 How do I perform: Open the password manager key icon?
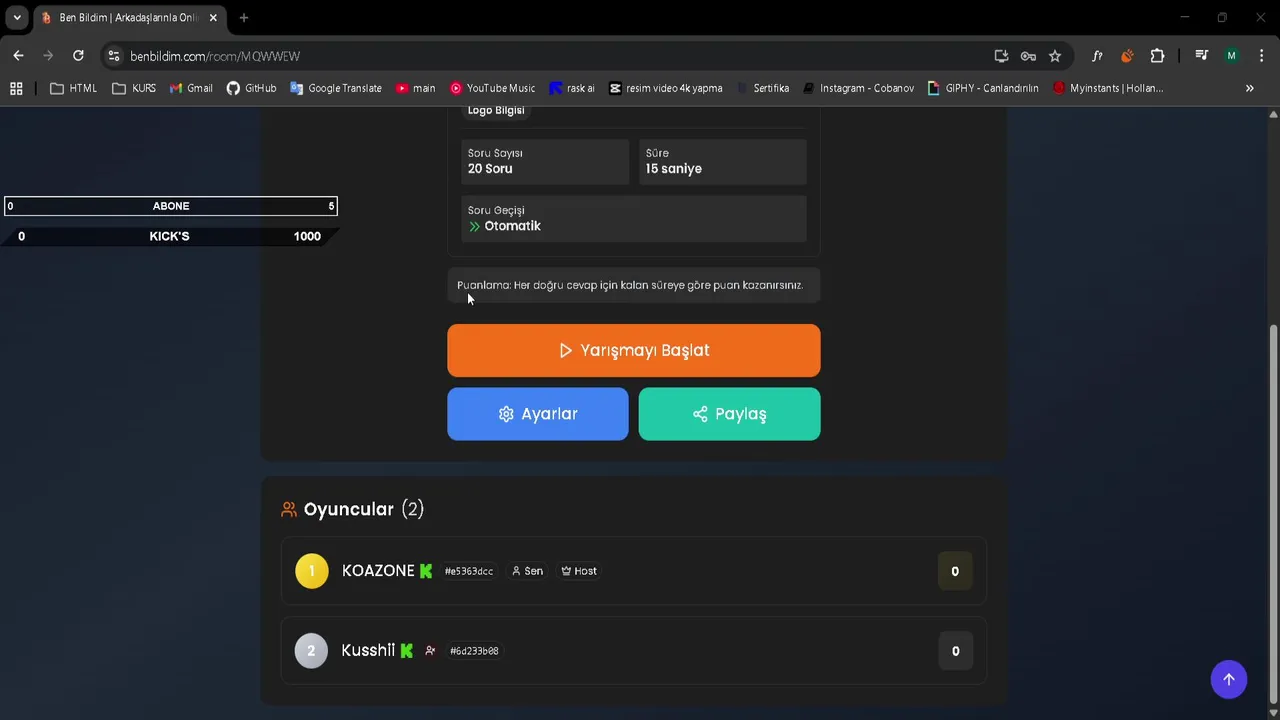click(1028, 56)
